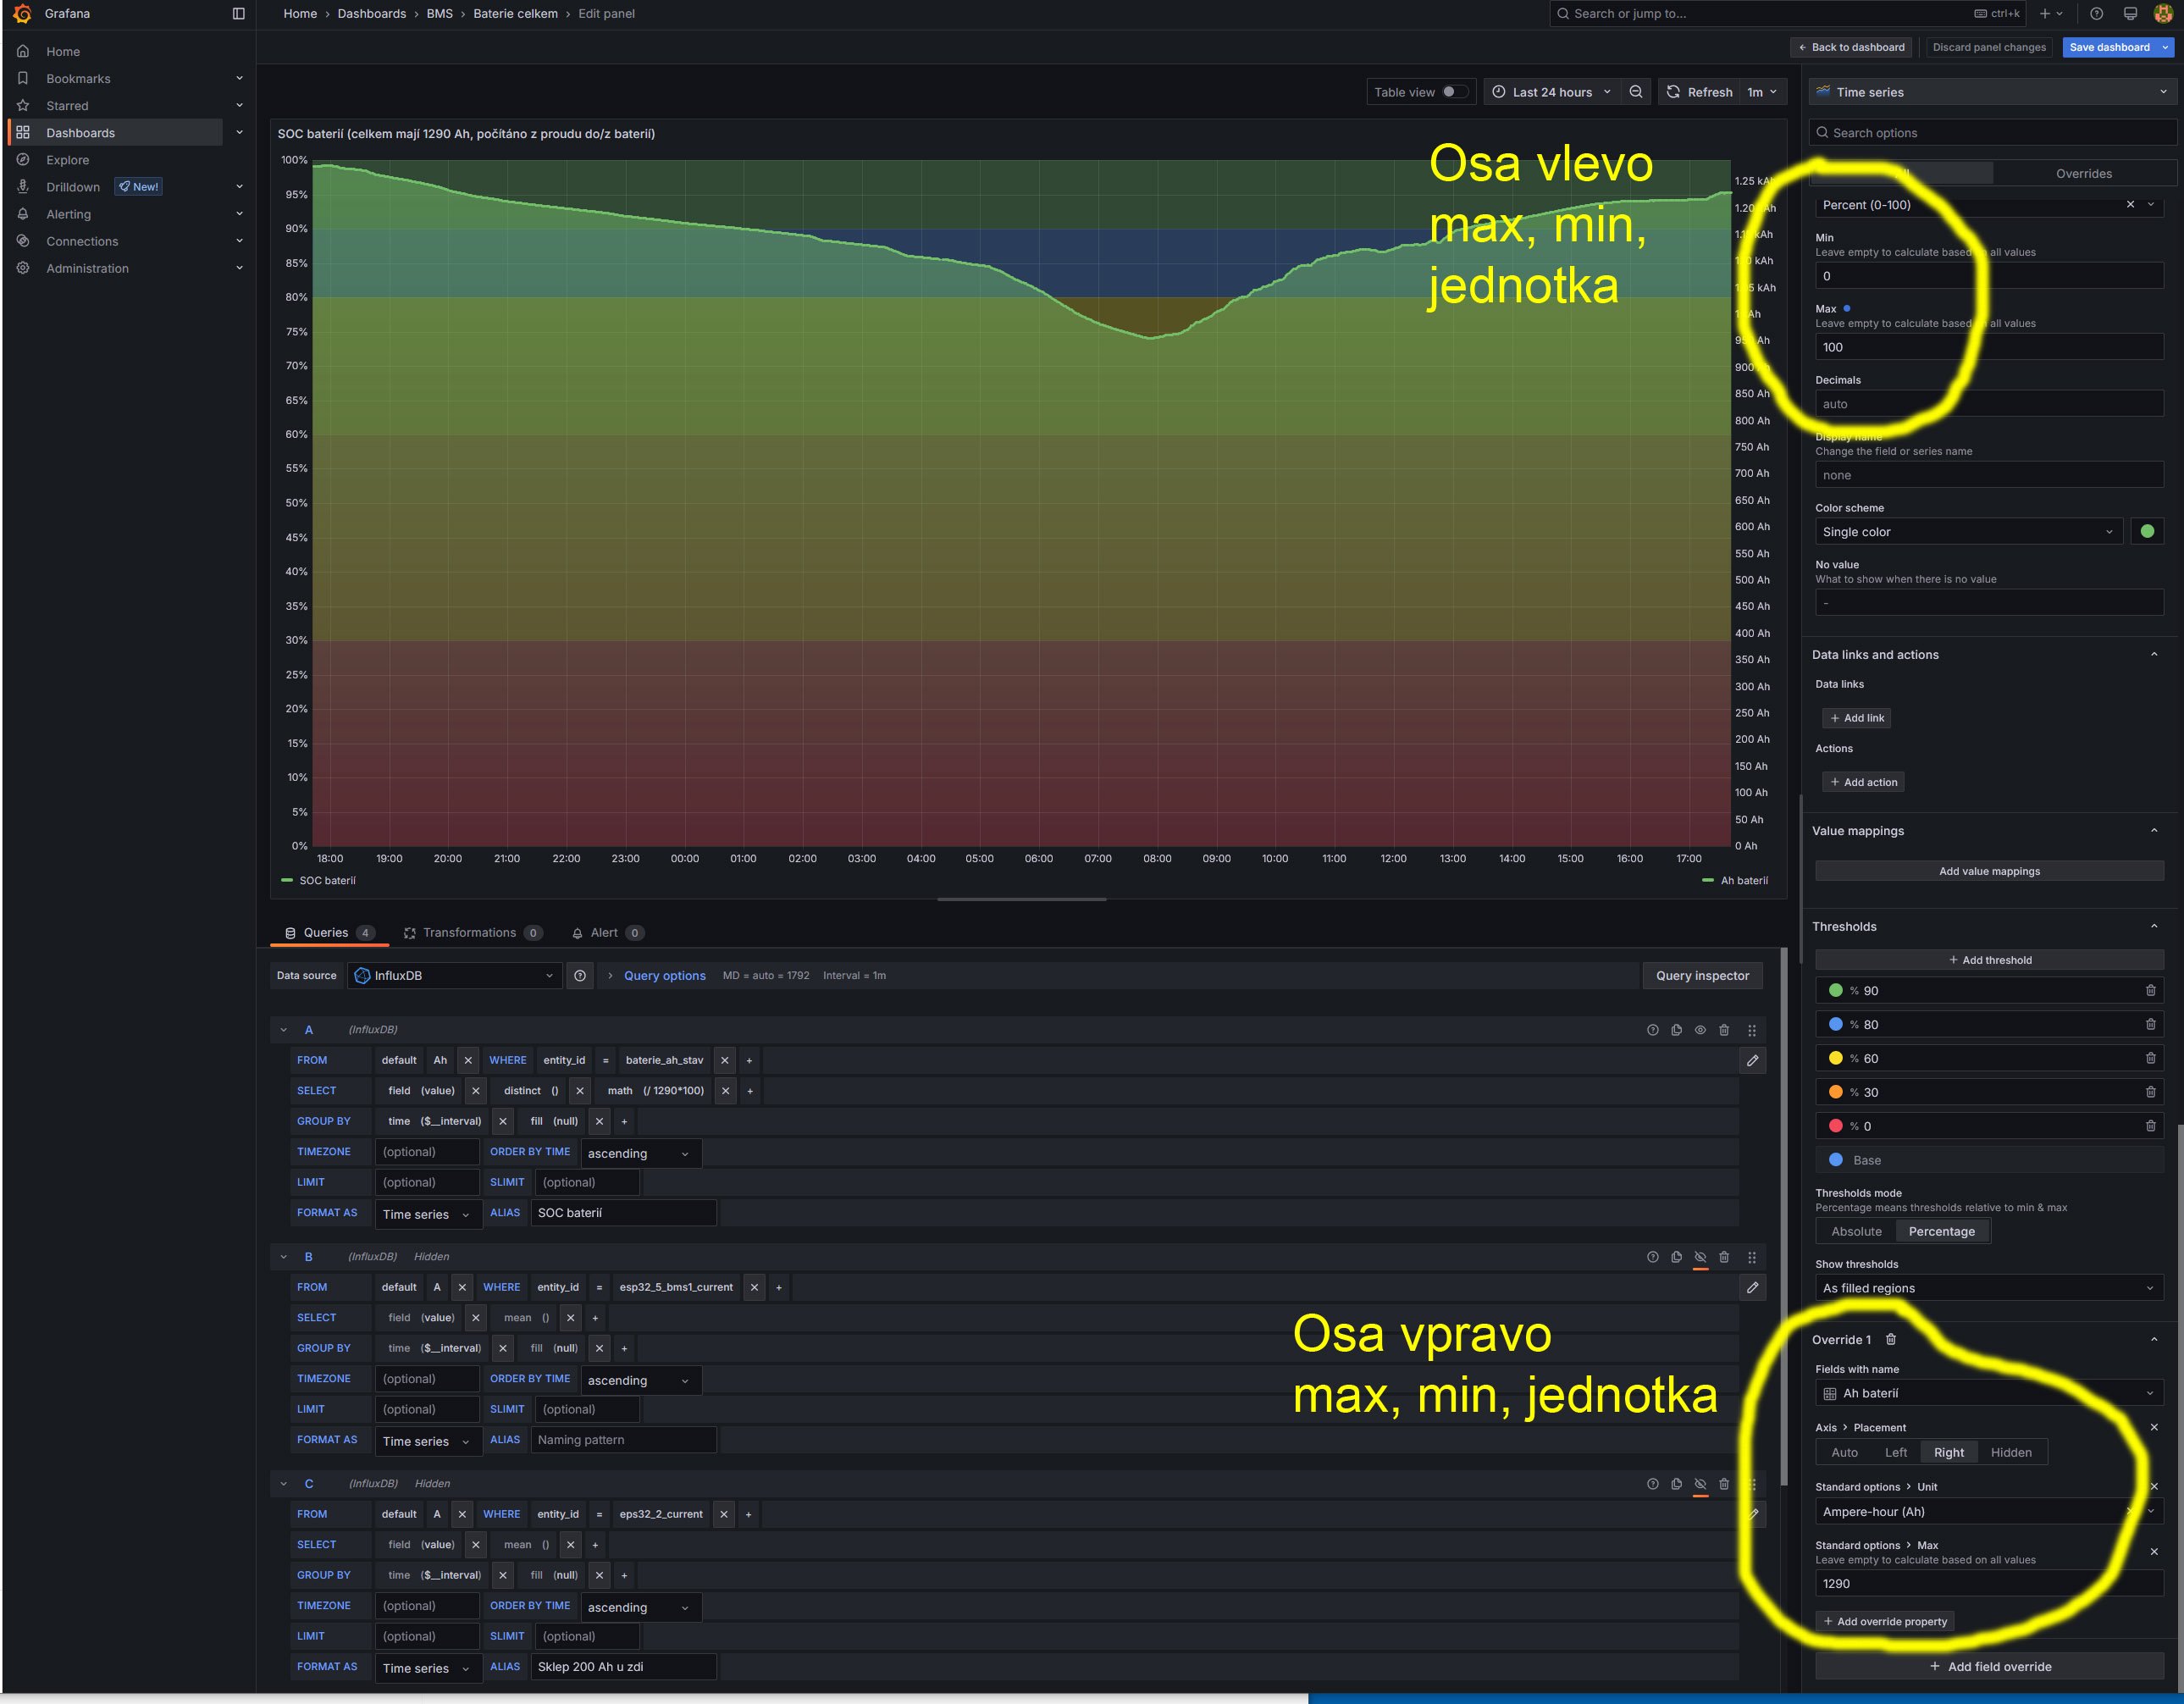Switch to the Transformations tab
Image resolution: width=2184 pixels, height=1704 pixels.
click(470, 933)
